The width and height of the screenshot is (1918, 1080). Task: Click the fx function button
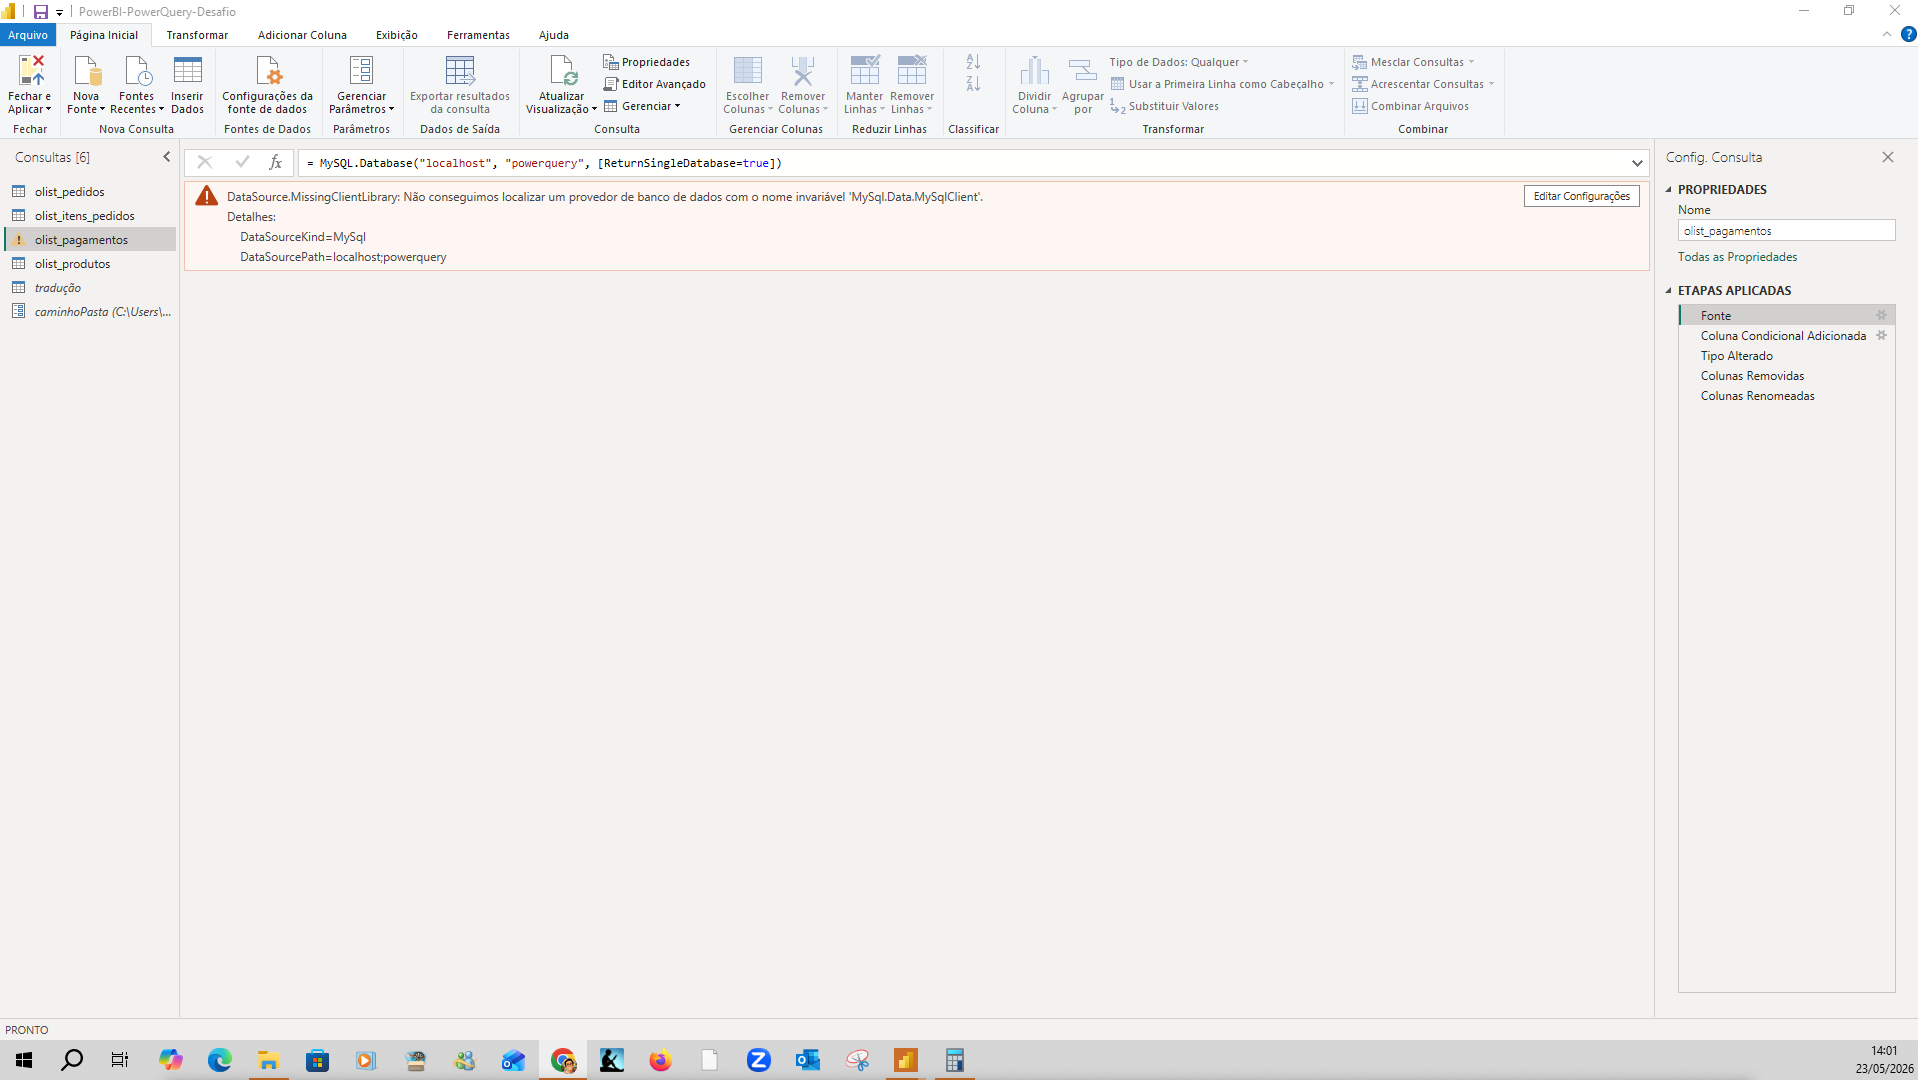[x=275, y=162]
